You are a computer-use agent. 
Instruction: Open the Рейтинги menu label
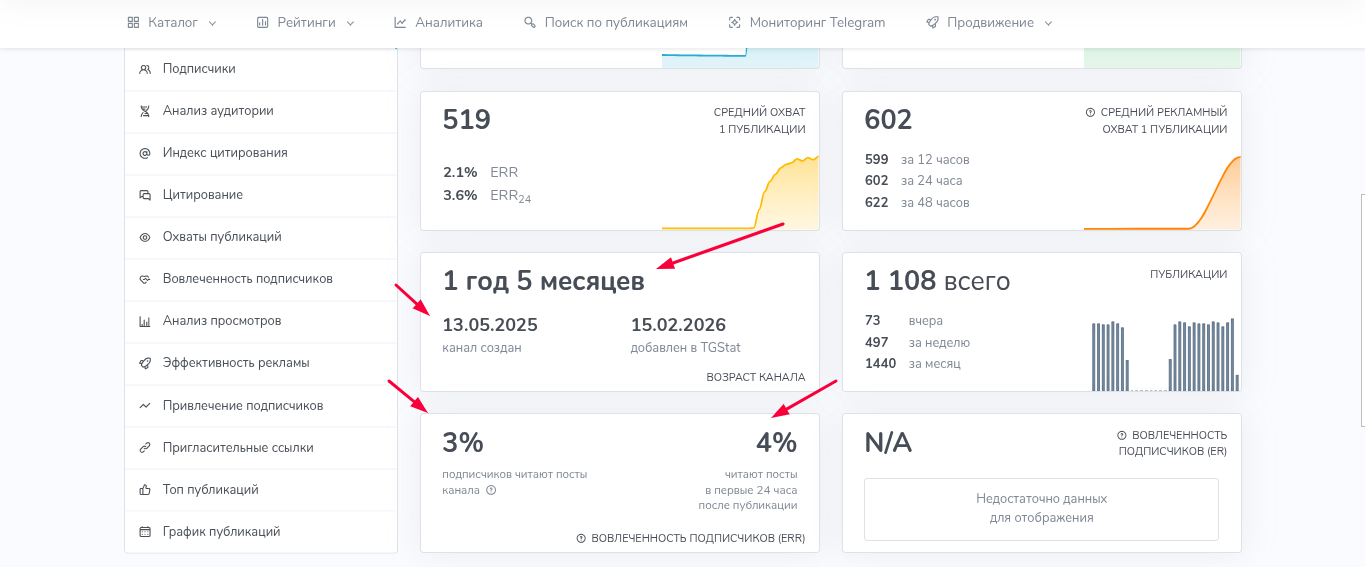click(306, 22)
